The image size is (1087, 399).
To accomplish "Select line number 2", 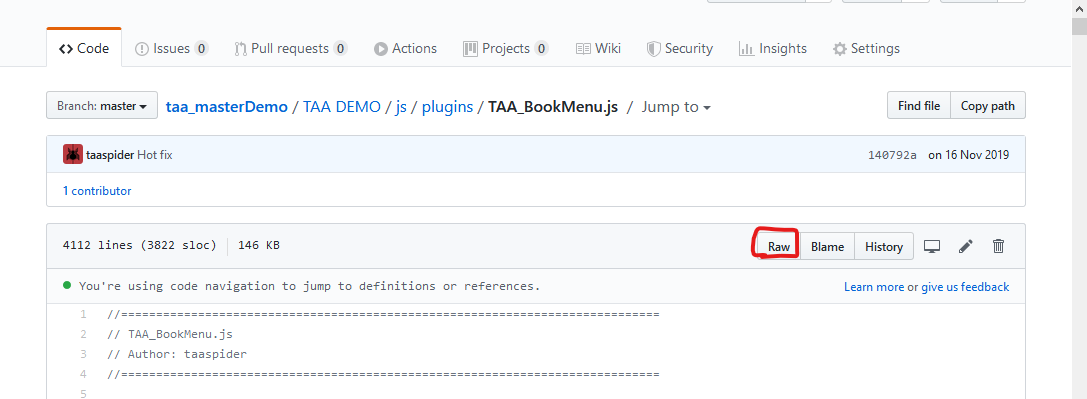I will pos(83,334).
